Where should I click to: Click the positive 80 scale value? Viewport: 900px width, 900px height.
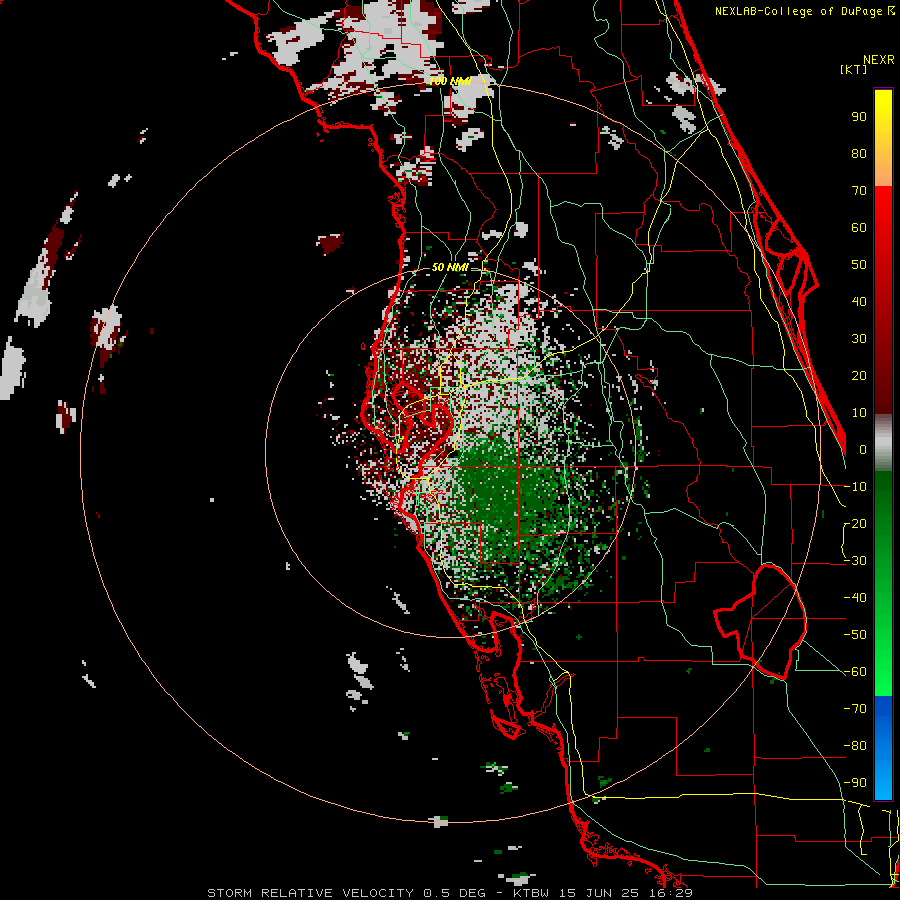click(x=859, y=154)
